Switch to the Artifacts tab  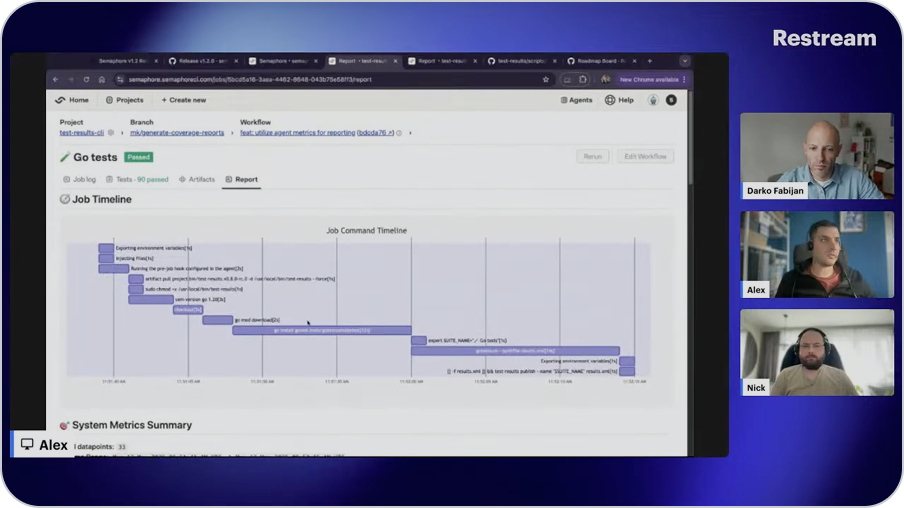click(x=197, y=179)
